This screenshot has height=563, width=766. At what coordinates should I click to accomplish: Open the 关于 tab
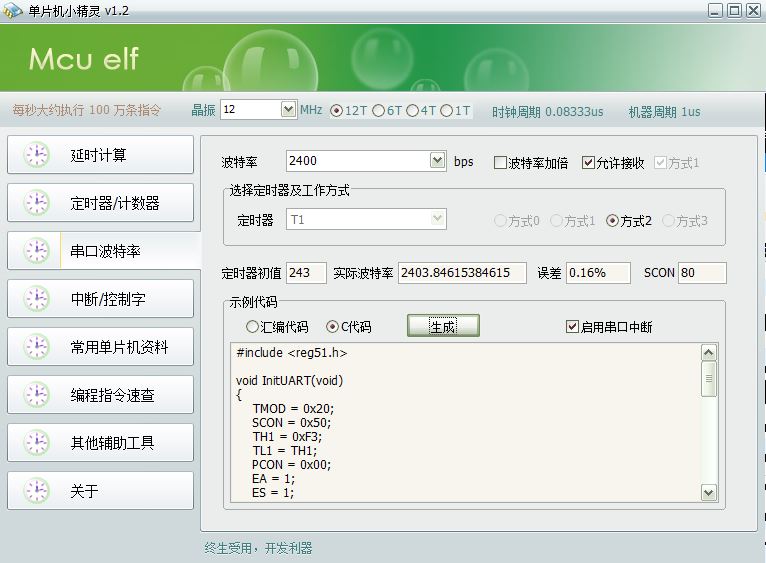click(100, 490)
